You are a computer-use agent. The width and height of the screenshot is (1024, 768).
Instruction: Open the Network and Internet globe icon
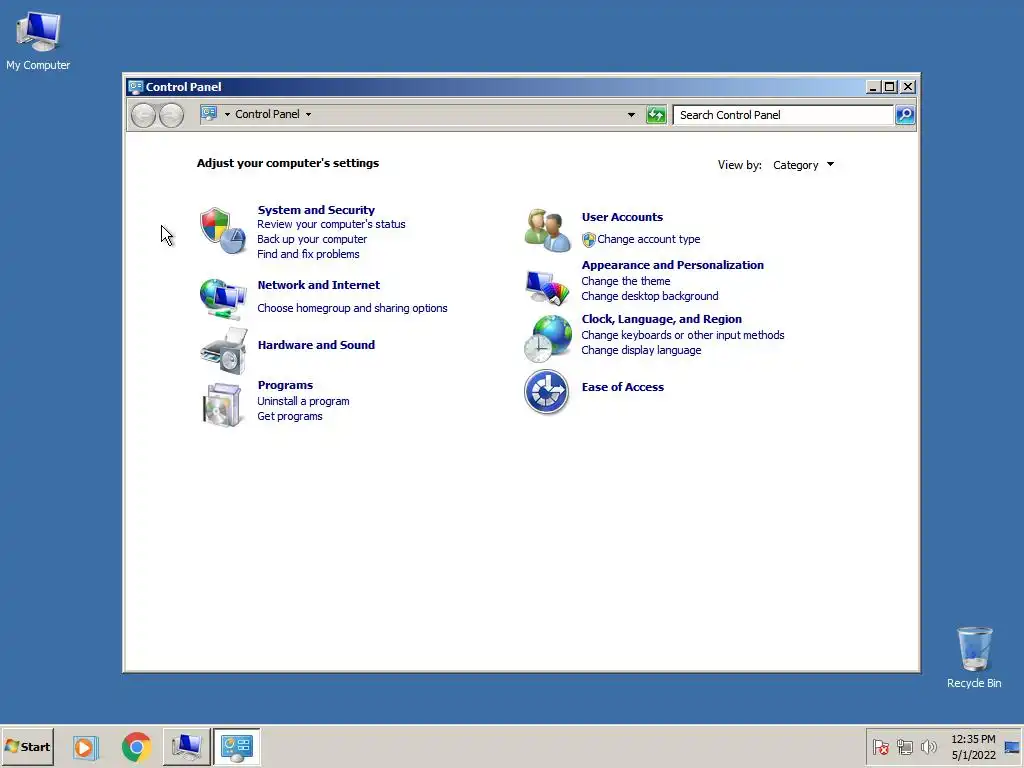click(223, 298)
